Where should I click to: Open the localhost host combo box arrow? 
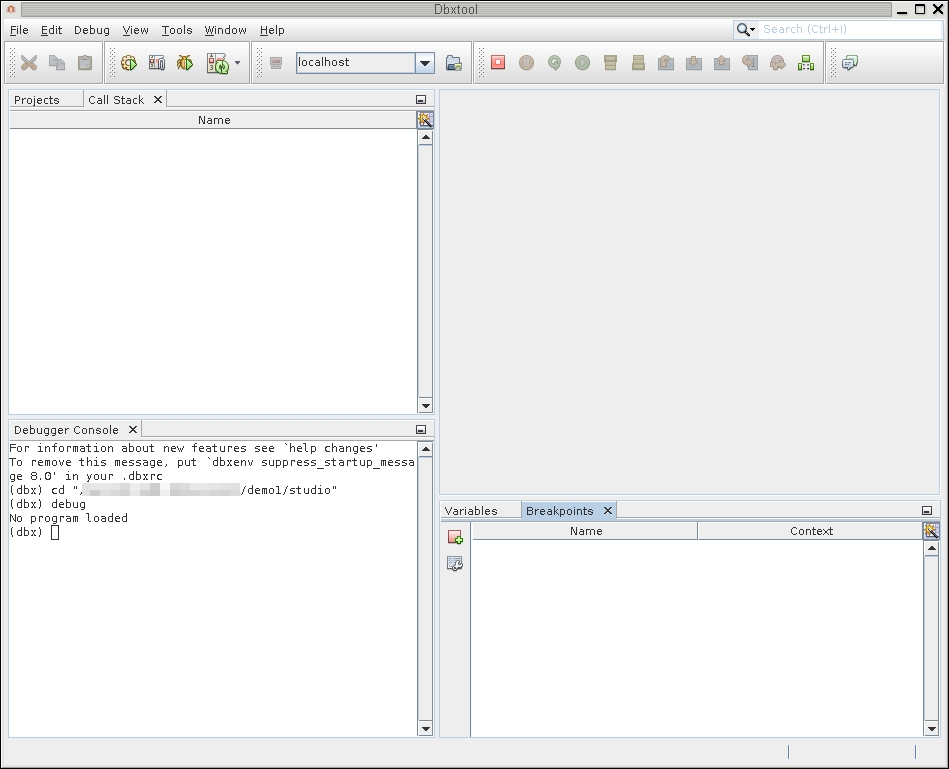425,62
